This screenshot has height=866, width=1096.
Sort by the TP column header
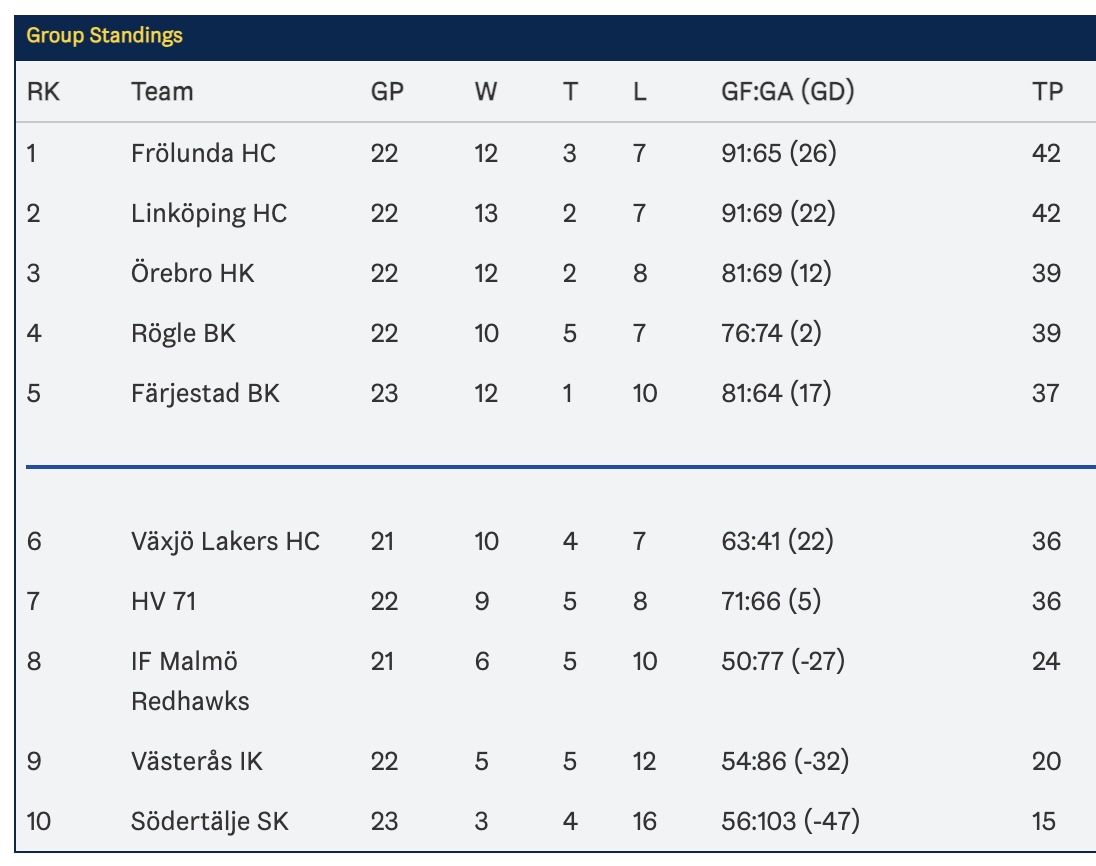coord(1048,92)
